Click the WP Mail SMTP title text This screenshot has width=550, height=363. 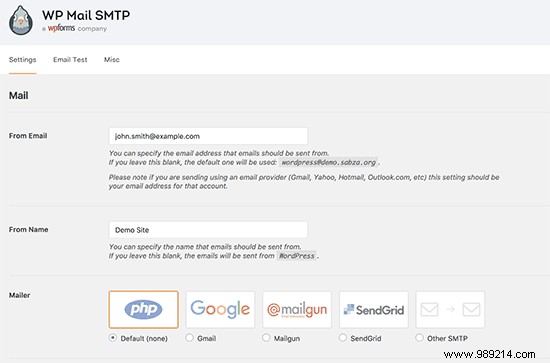pyautogui.click(x=86, y=15)
